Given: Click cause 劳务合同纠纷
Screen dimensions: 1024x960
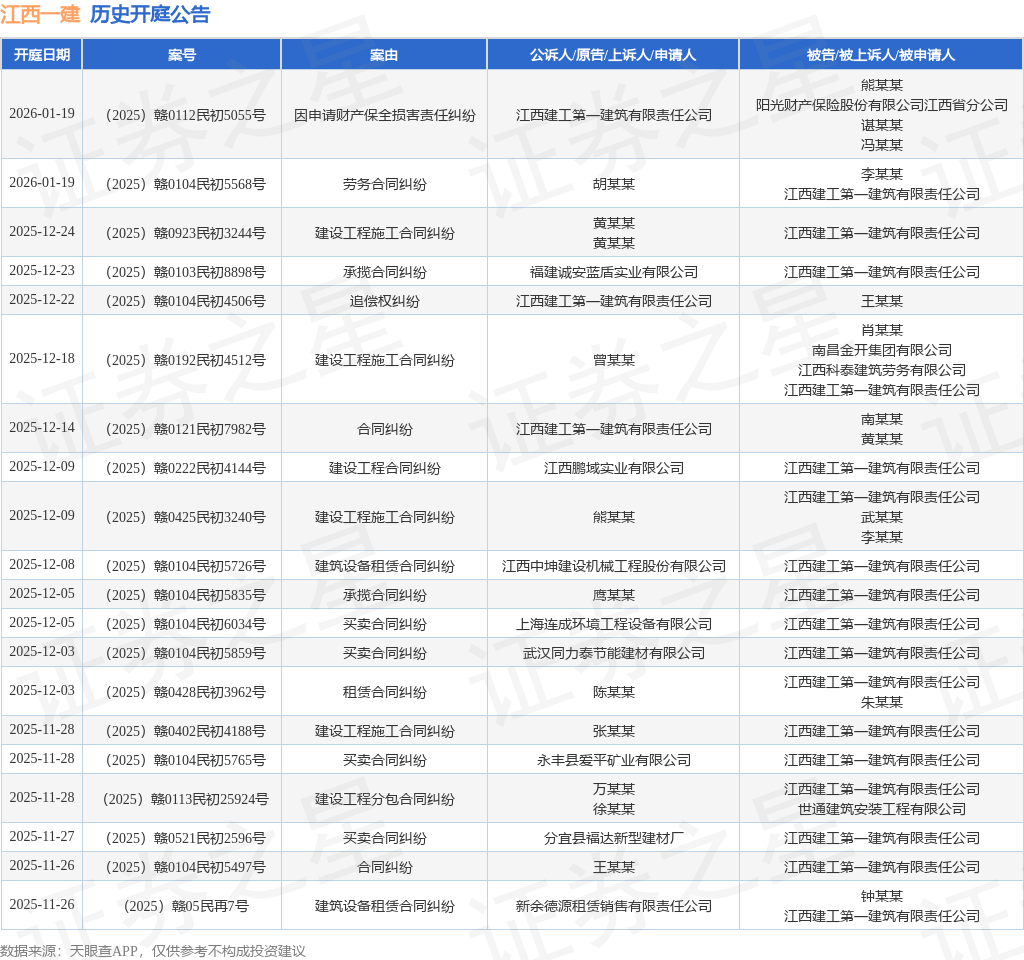Looking at the screenshot, I should (x=385, y=184).
